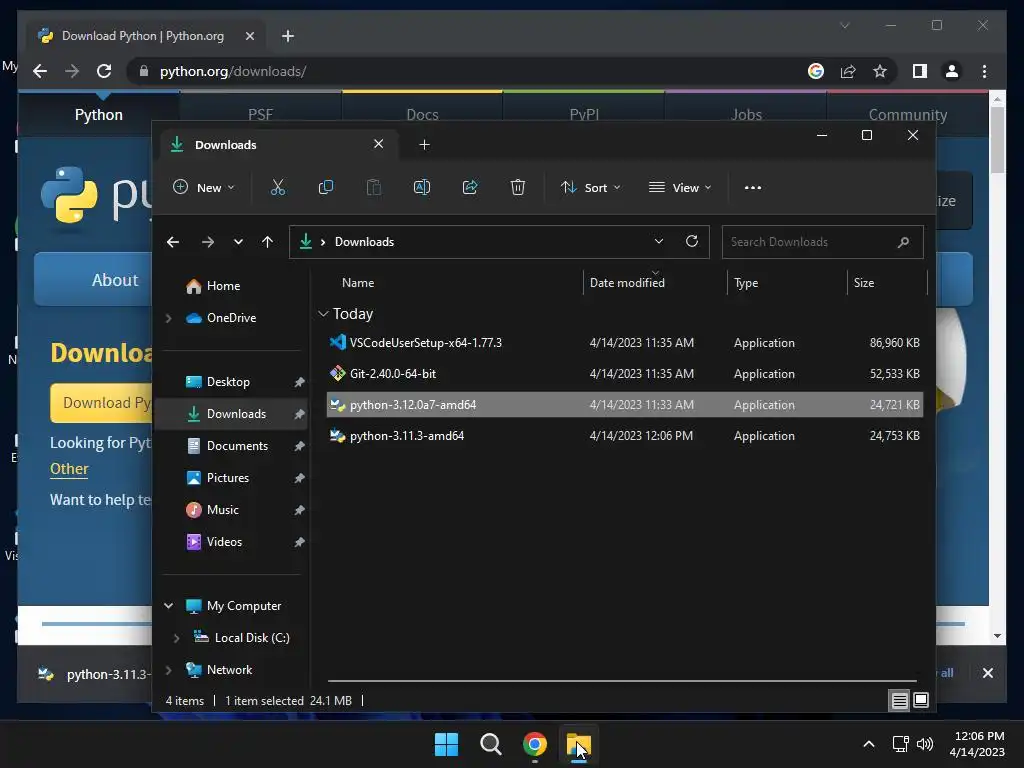Image resolution: width=1024 pixels, height=768 pixels.
Task: Click the About menu on python.org
Action: tap(115, 280)
